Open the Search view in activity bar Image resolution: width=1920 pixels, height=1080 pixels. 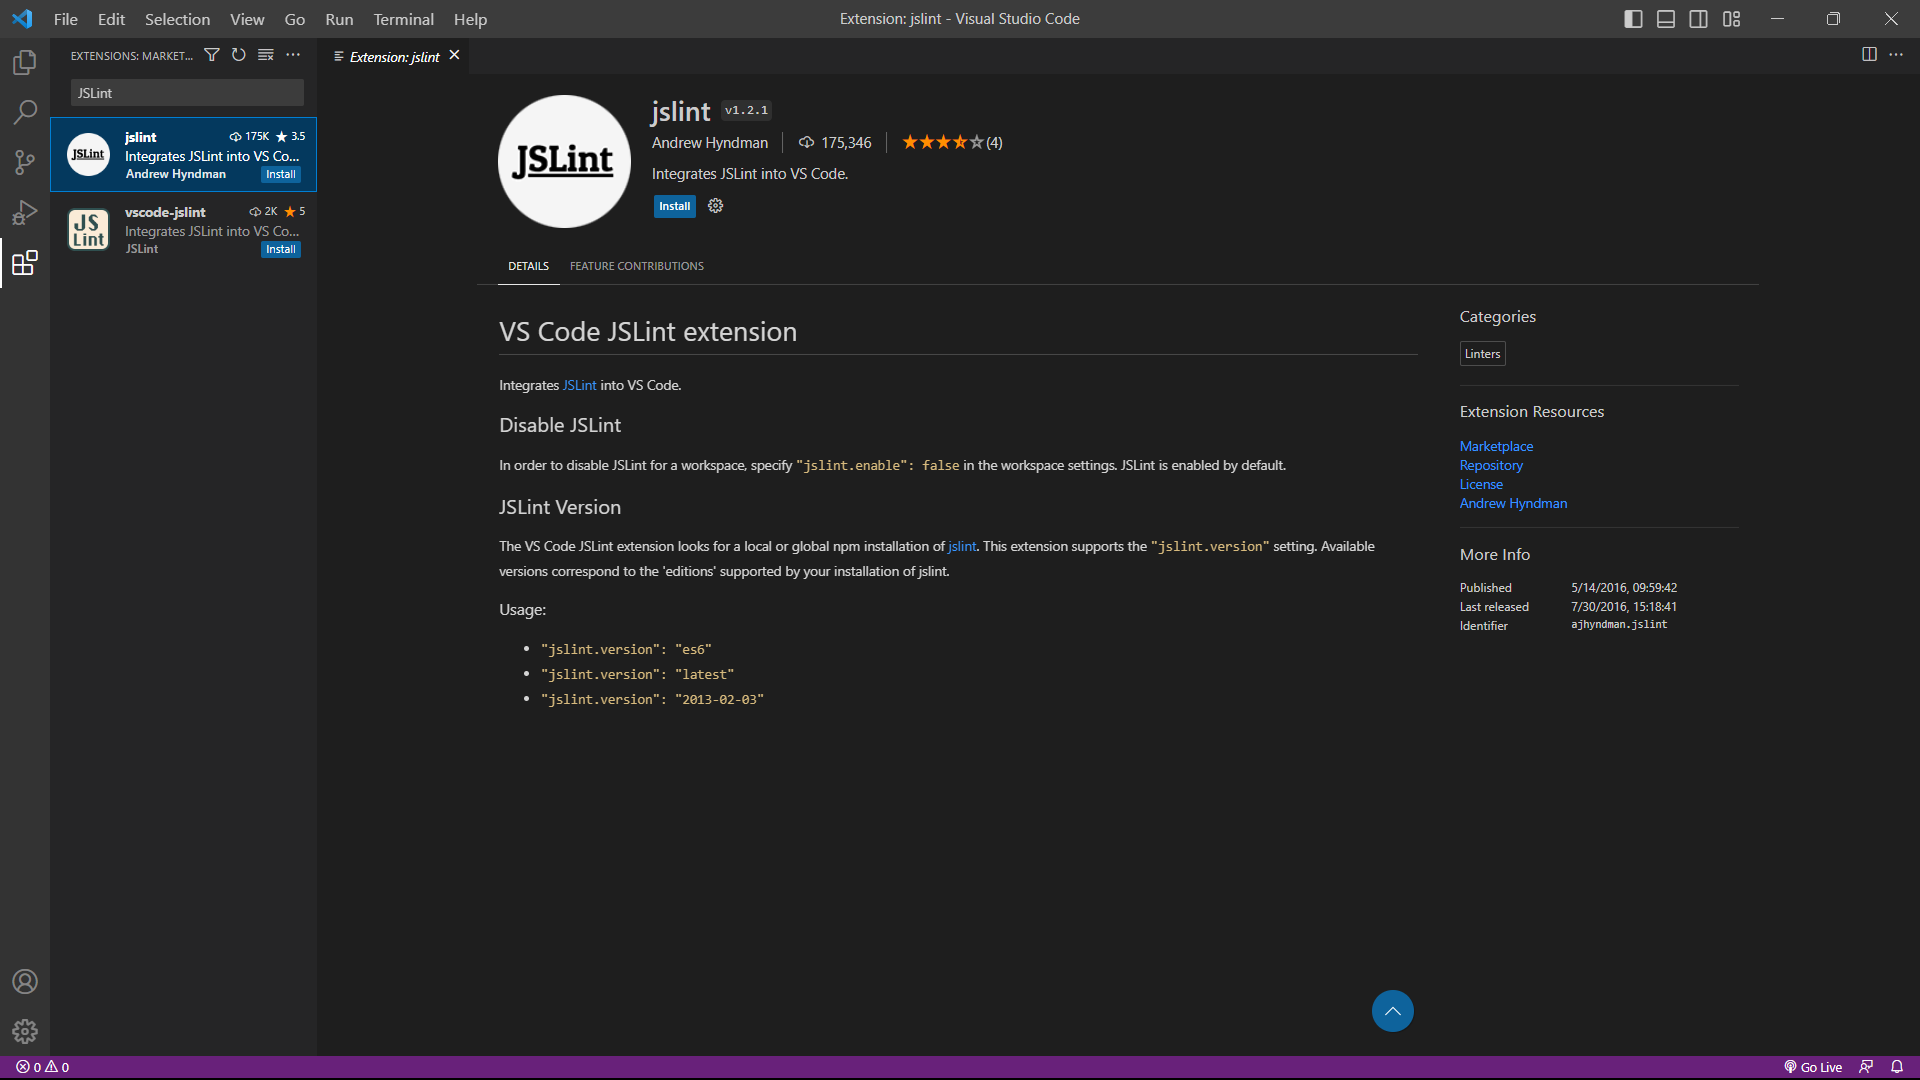pos(25,112)
